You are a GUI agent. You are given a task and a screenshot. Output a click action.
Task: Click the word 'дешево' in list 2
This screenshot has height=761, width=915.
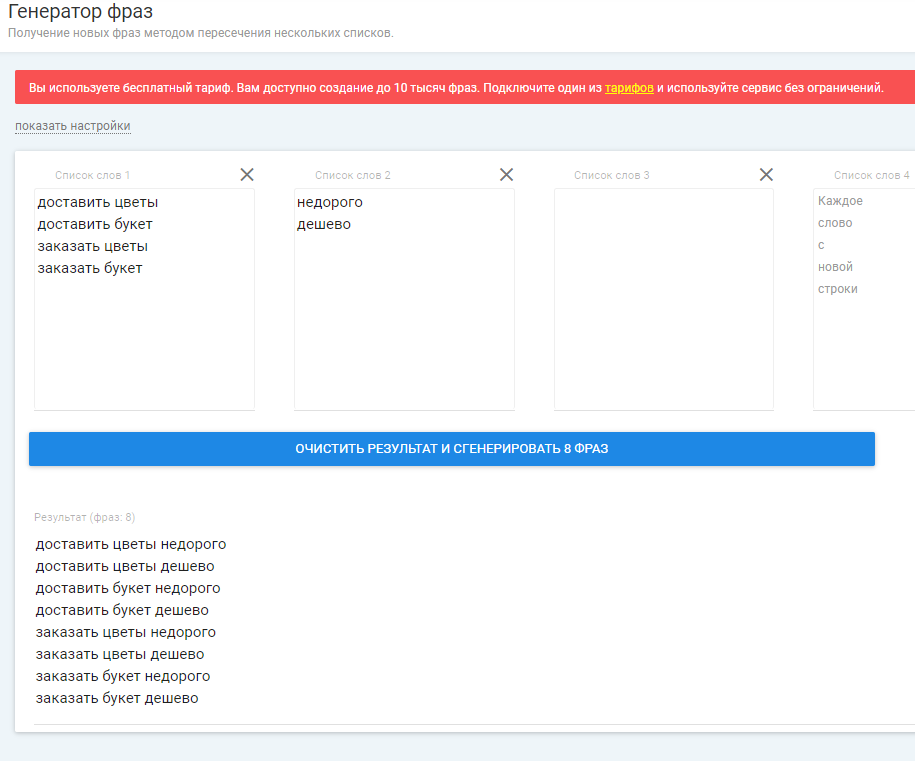pyautogui.click(x=324, y=224)
